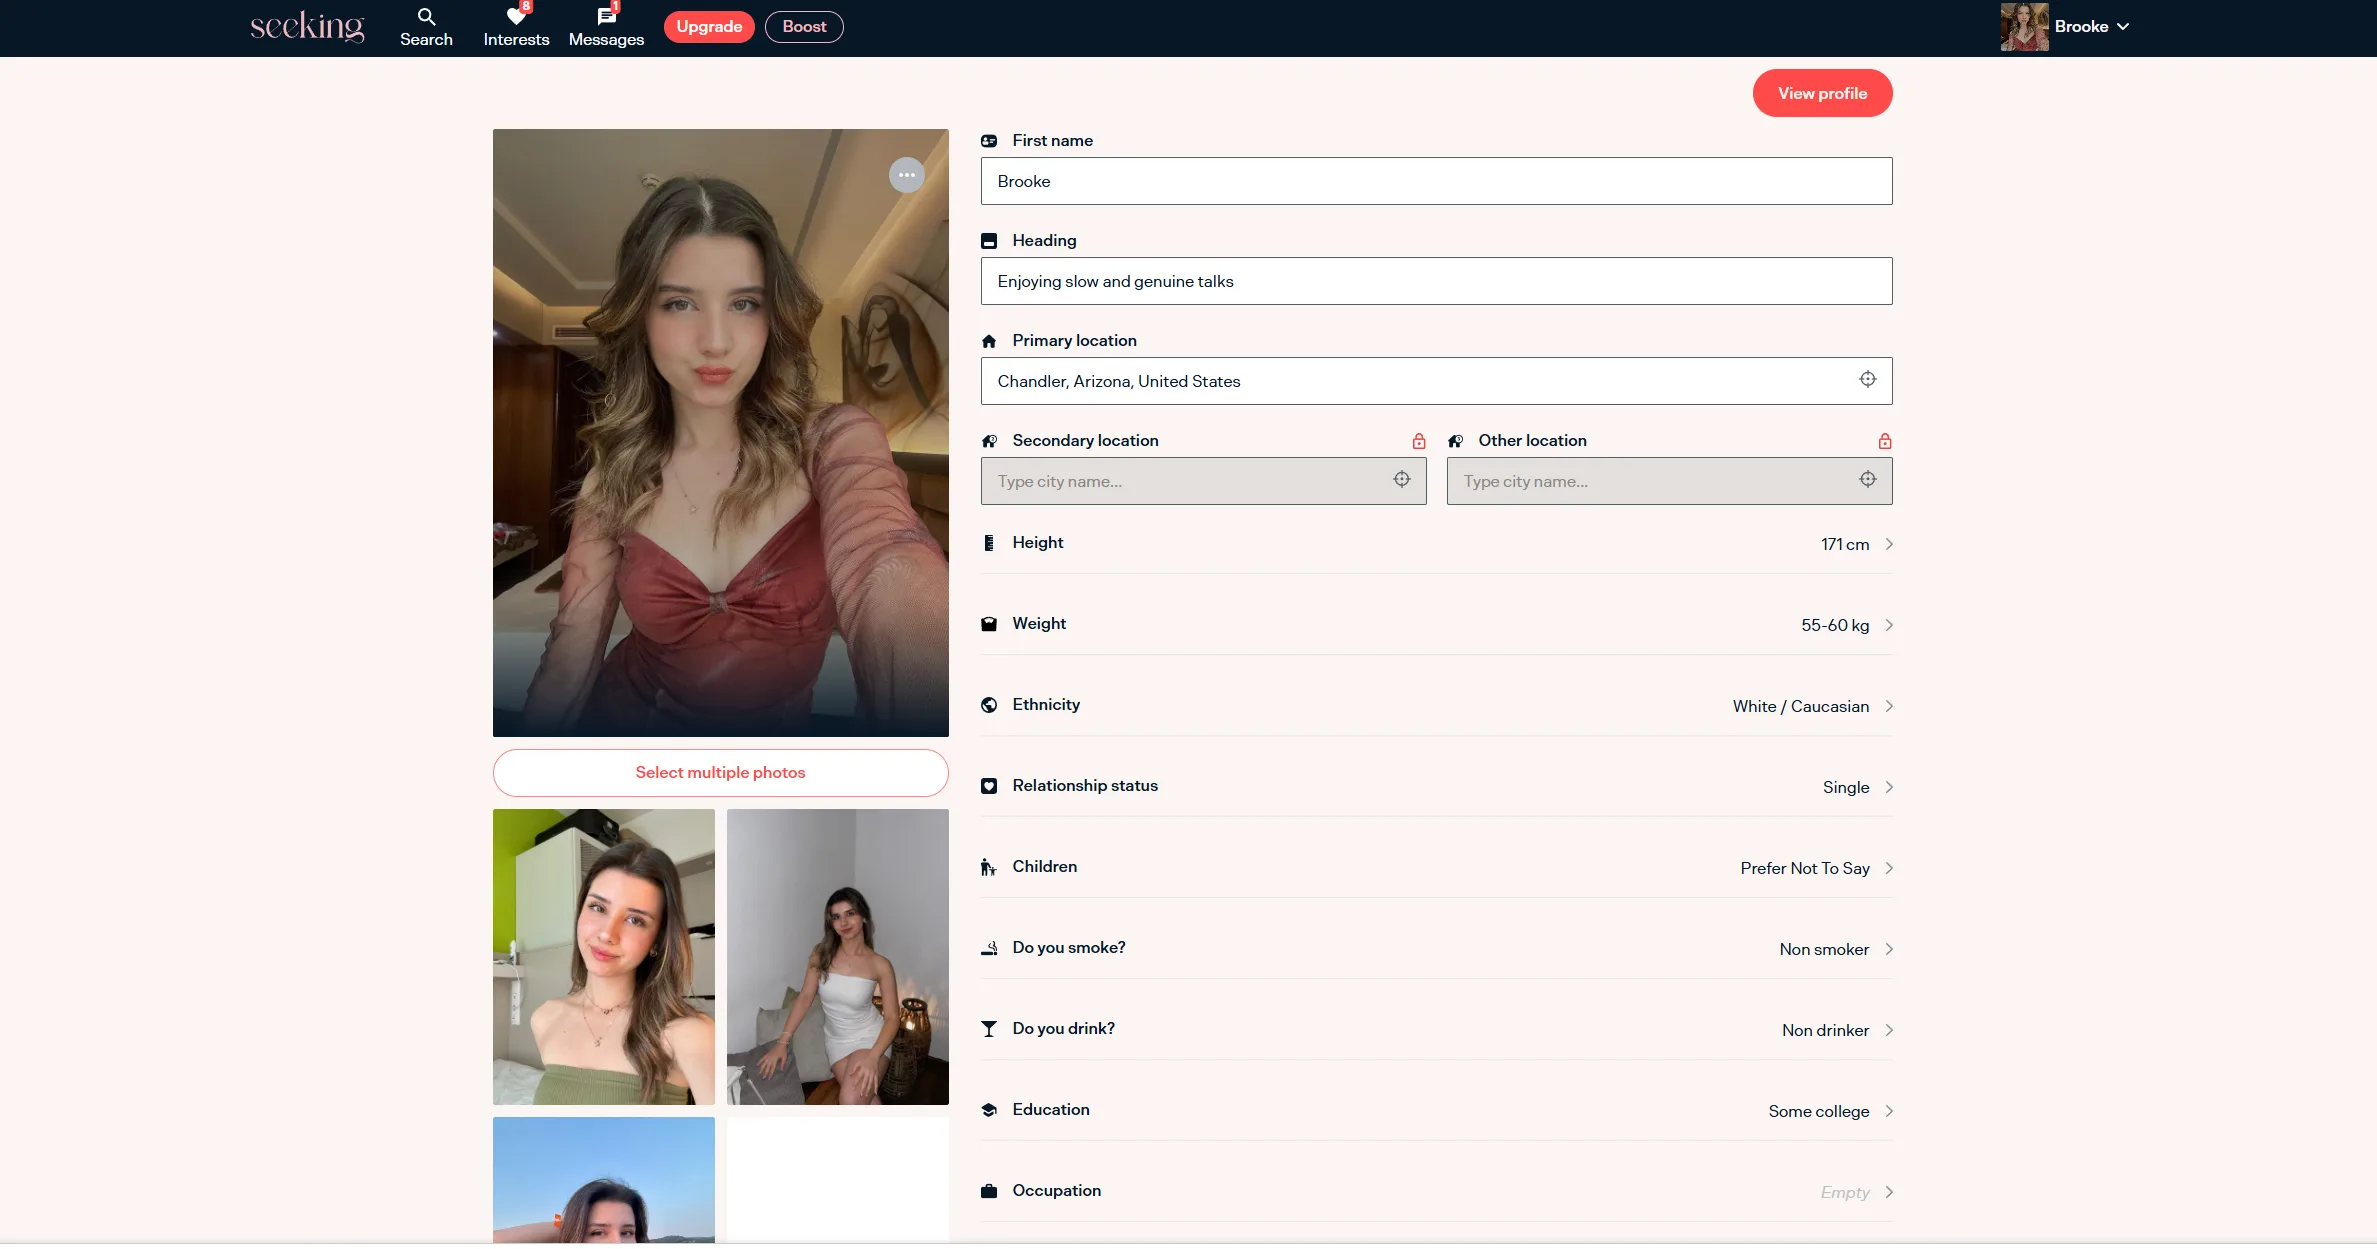Expand the Ethnicity chevron

[1888, 706]
